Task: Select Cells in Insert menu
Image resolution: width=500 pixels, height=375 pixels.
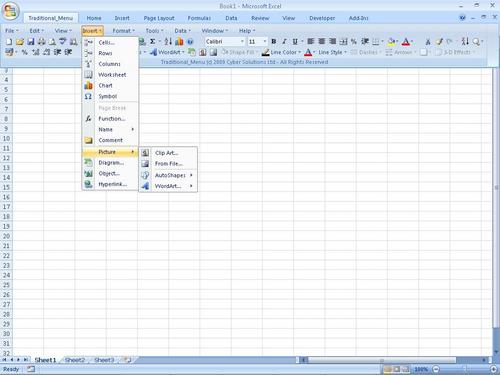Action: pos(110,42)
